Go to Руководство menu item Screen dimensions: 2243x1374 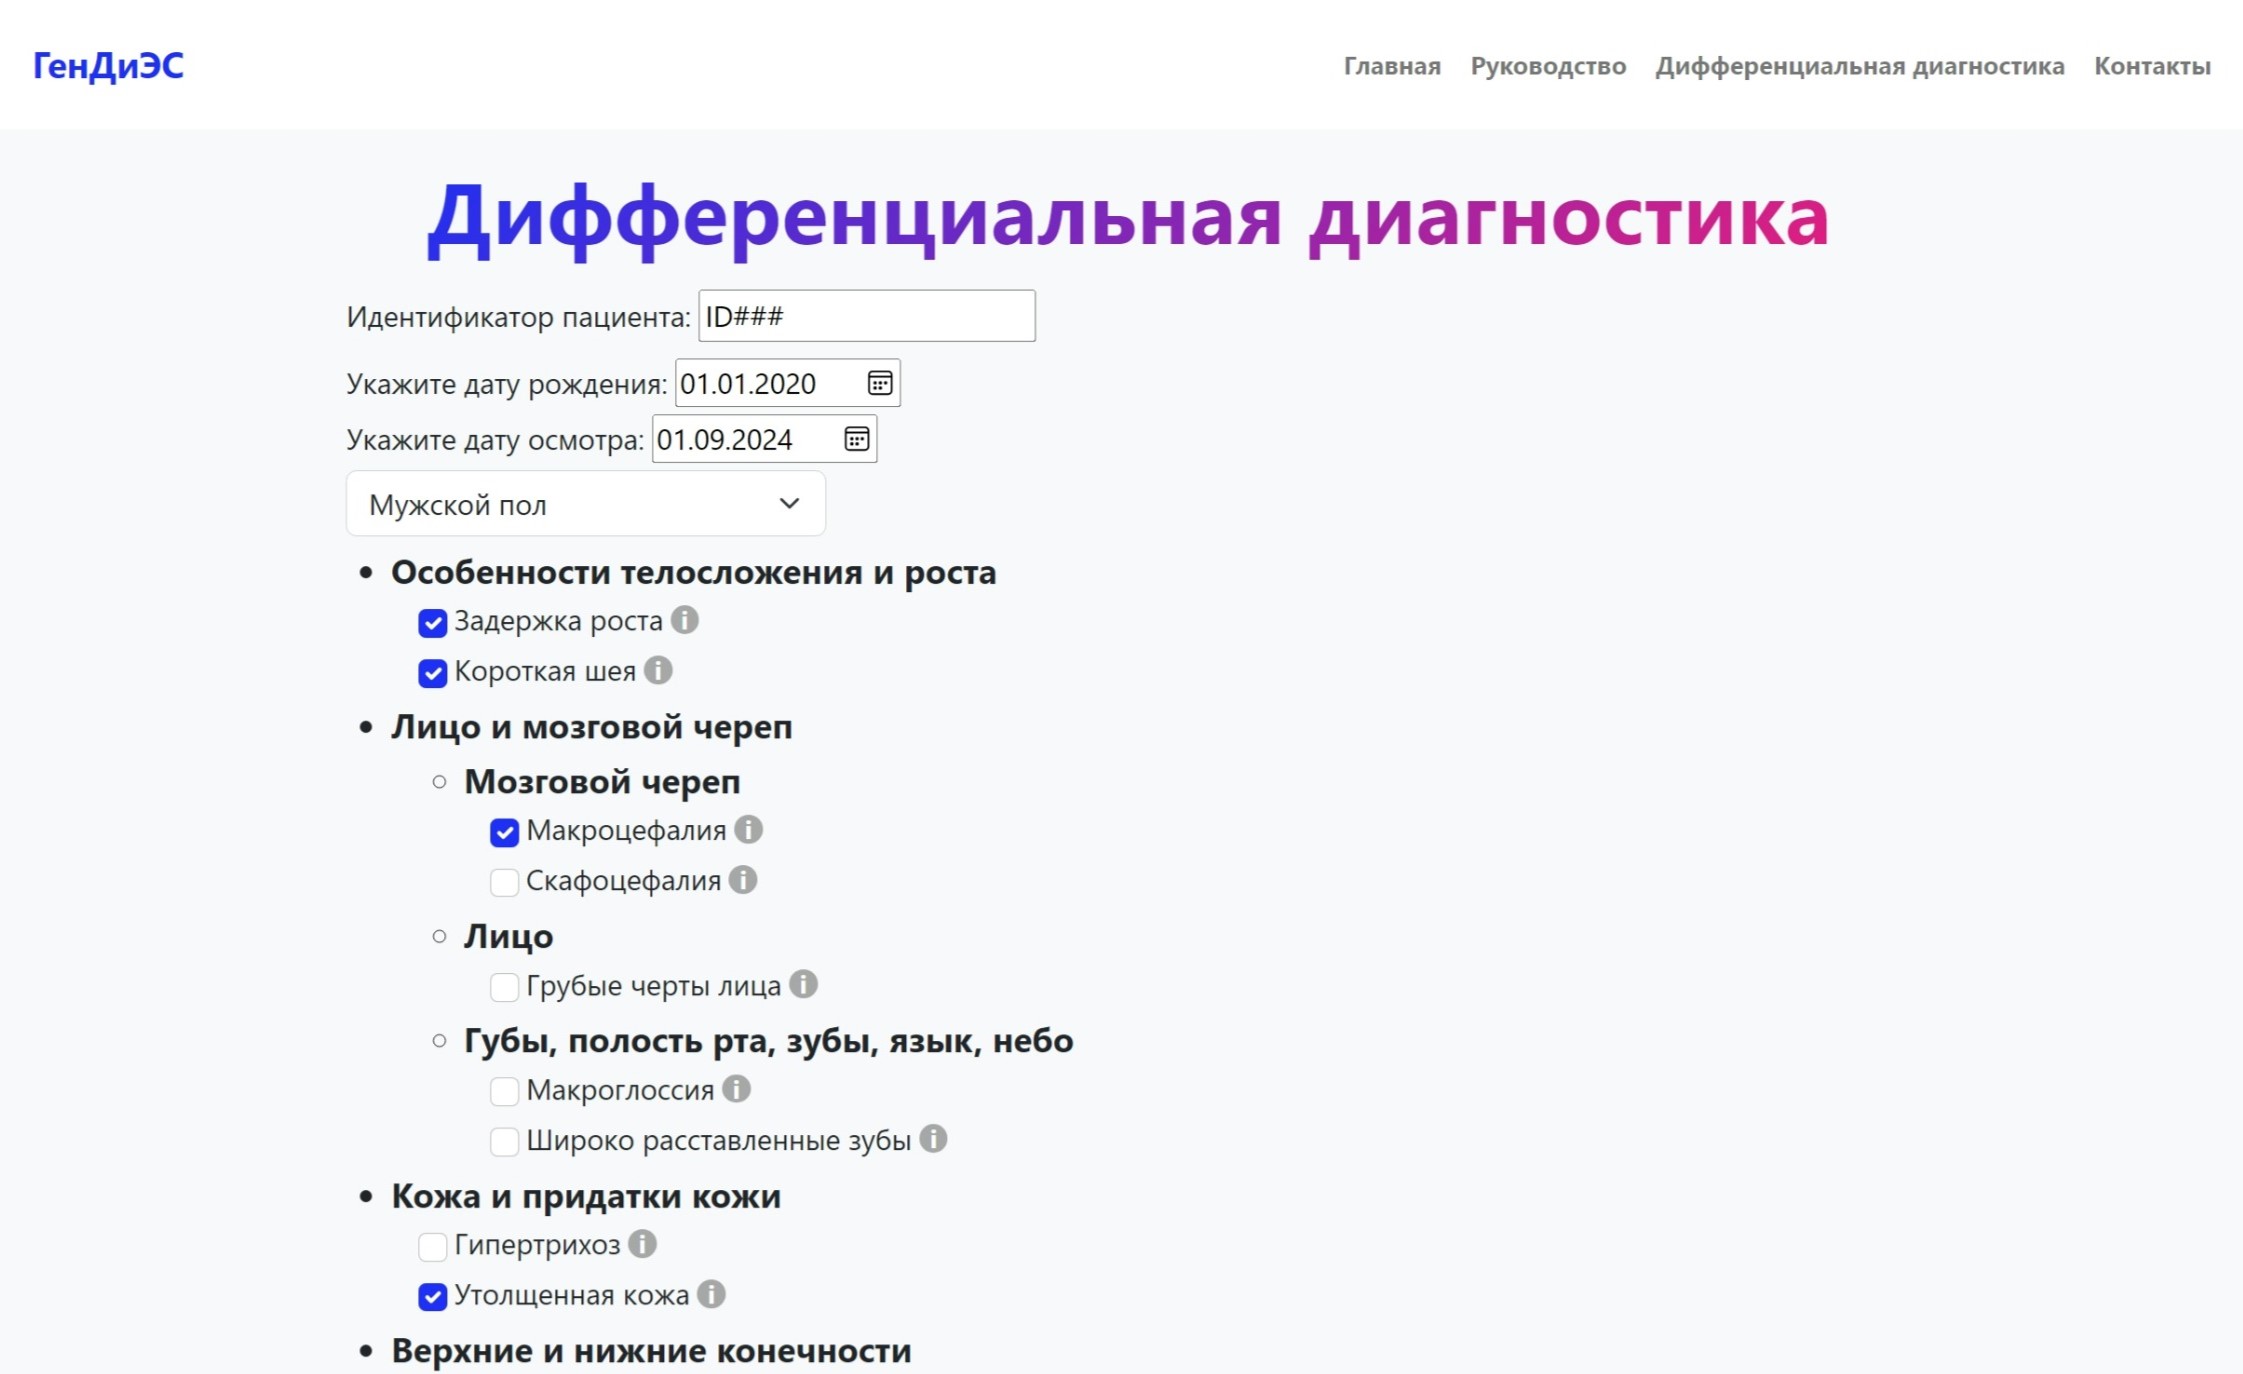(1547, 66)
